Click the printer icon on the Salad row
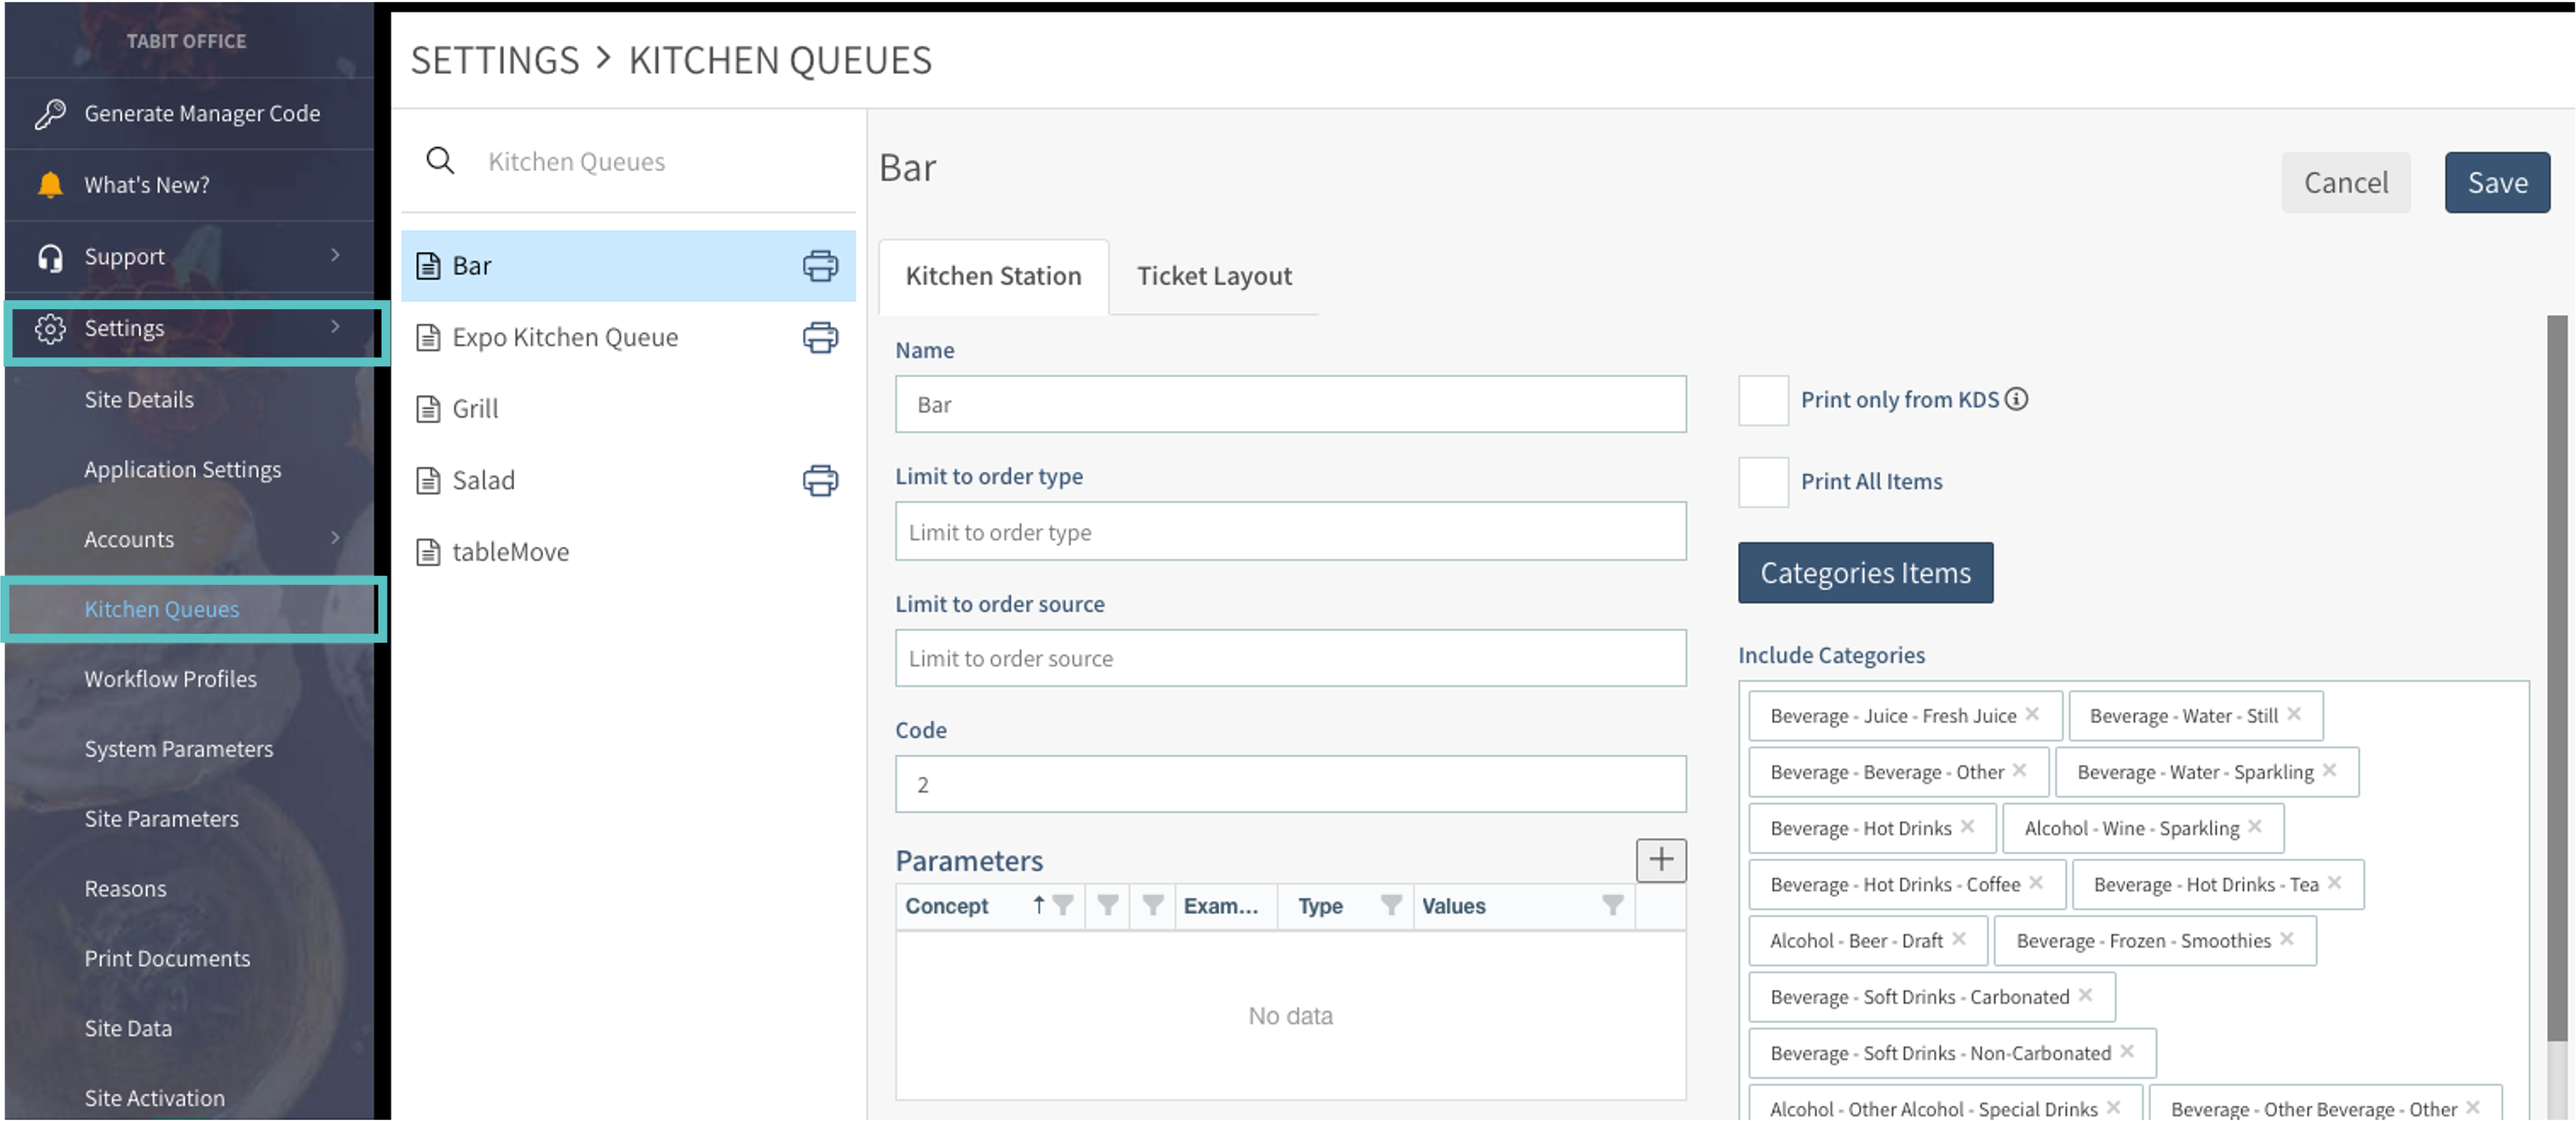 click(x=819, y=481)
